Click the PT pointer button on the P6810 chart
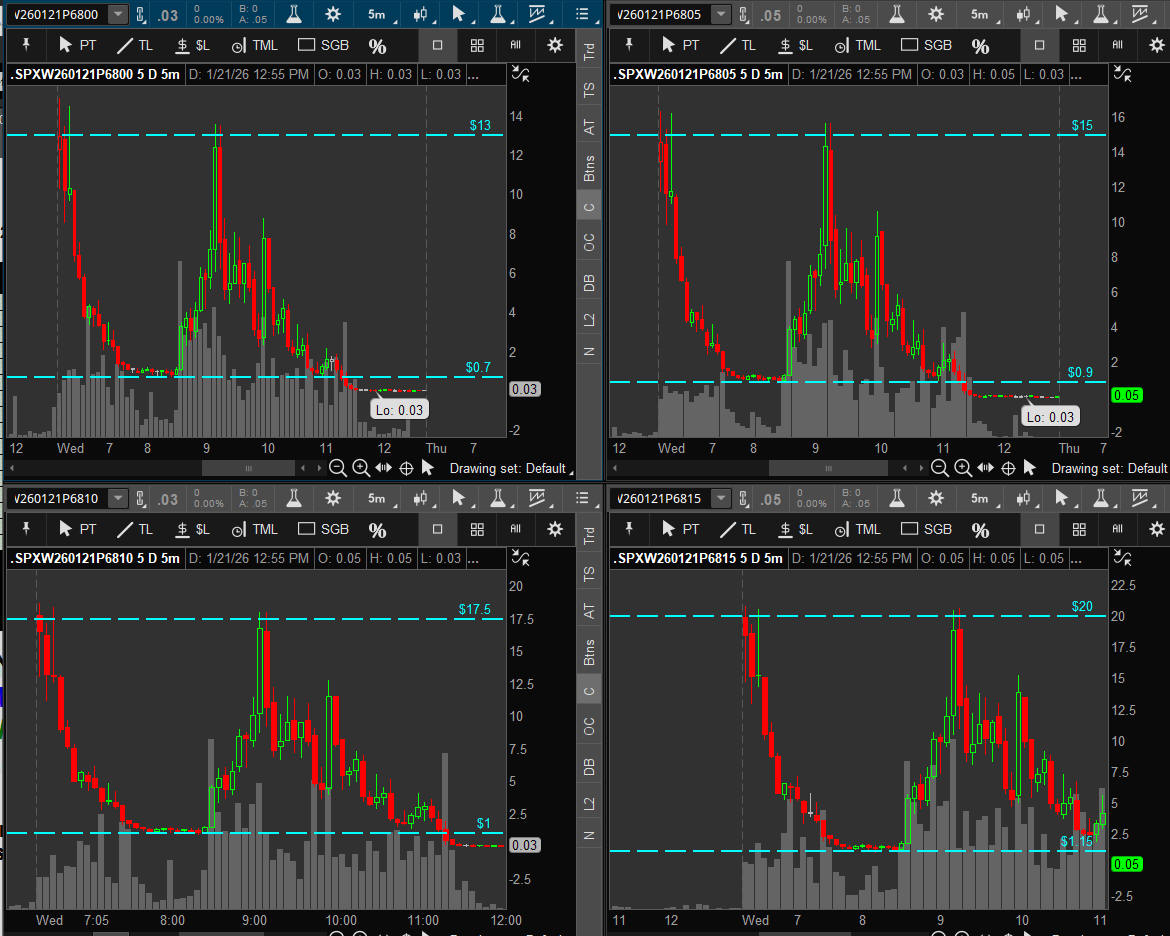The height and width of the screenshot is (936, 1170). pos(77,529)
